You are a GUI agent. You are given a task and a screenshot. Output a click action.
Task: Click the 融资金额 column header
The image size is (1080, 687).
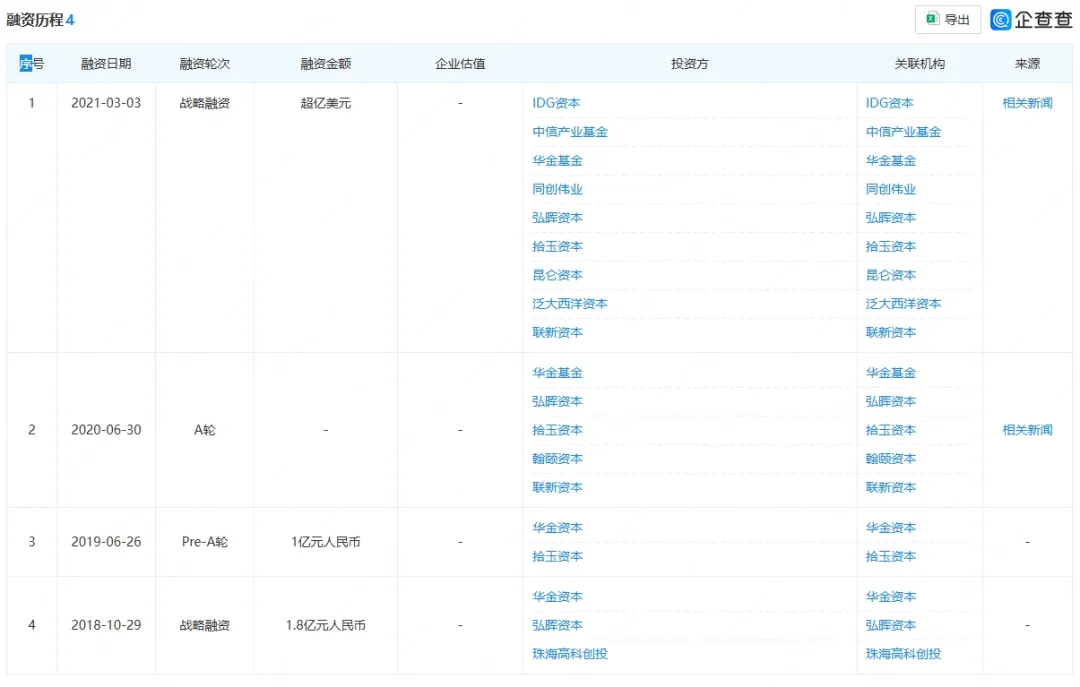coord(325,64)
